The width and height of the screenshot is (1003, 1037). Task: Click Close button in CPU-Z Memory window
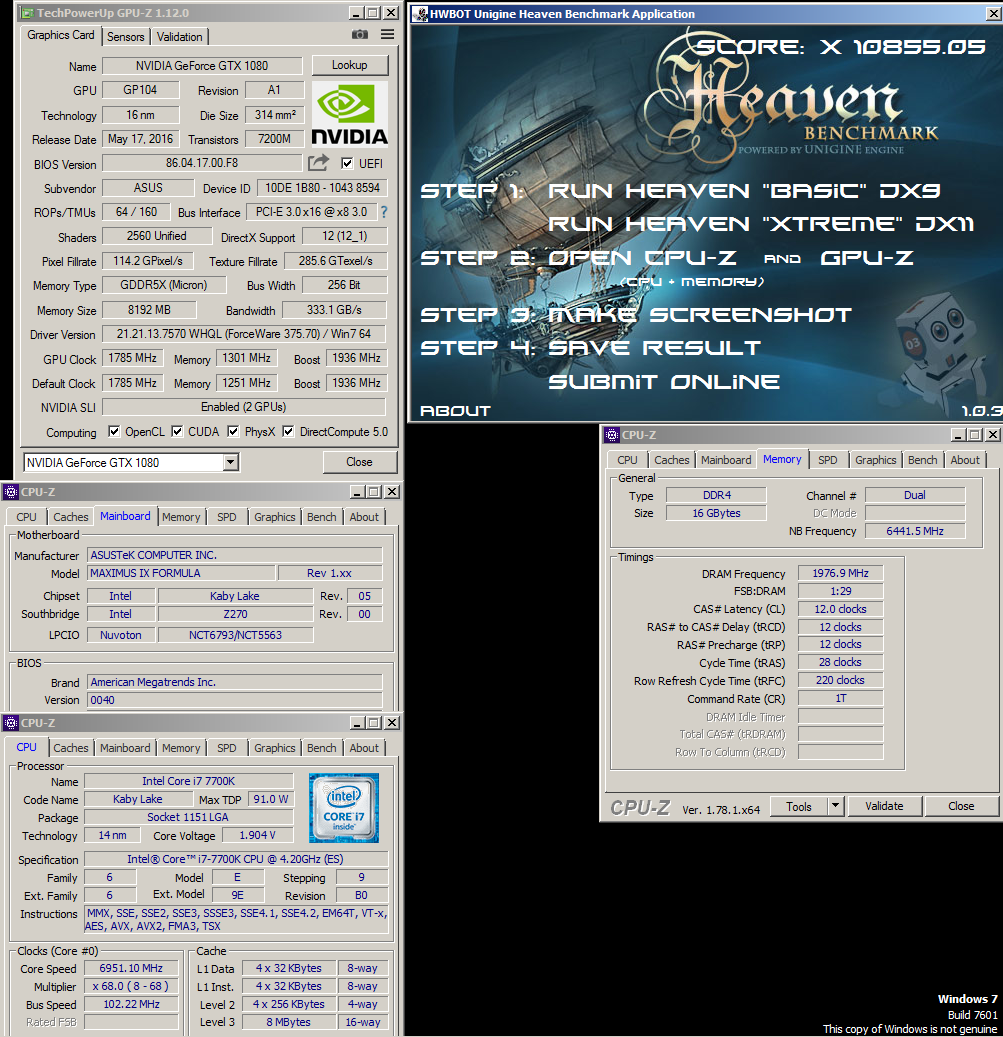(x=961, y=806)
